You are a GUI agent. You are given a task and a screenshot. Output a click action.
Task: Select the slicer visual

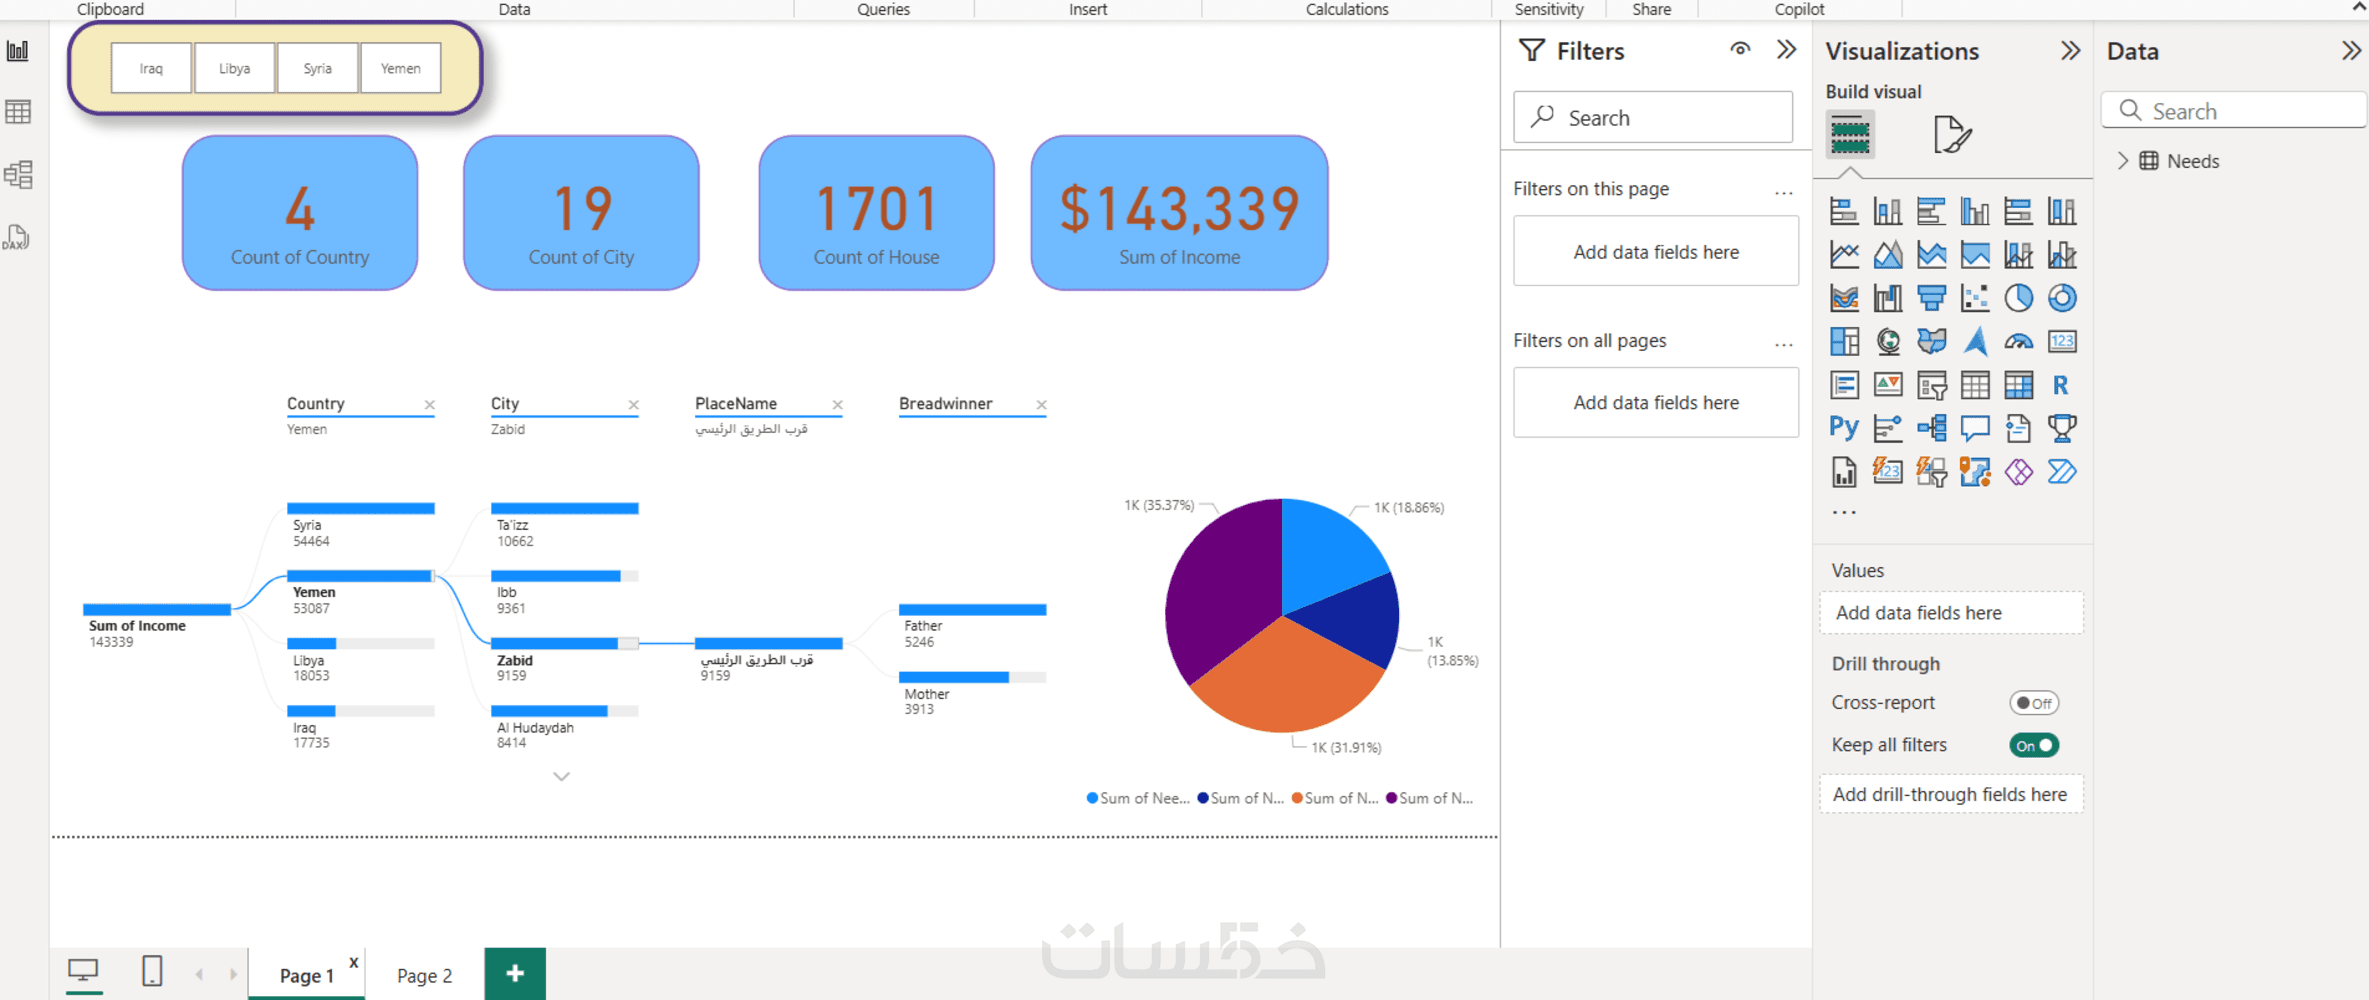pyautogui.click(x=1931, y=385)
